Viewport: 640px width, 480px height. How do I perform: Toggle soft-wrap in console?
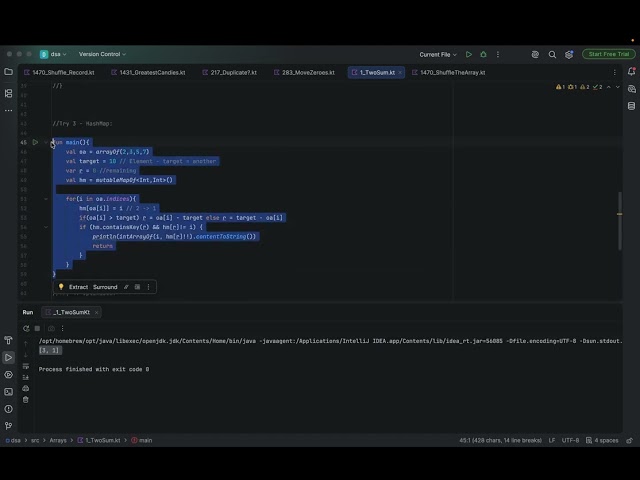coord(26,366)
